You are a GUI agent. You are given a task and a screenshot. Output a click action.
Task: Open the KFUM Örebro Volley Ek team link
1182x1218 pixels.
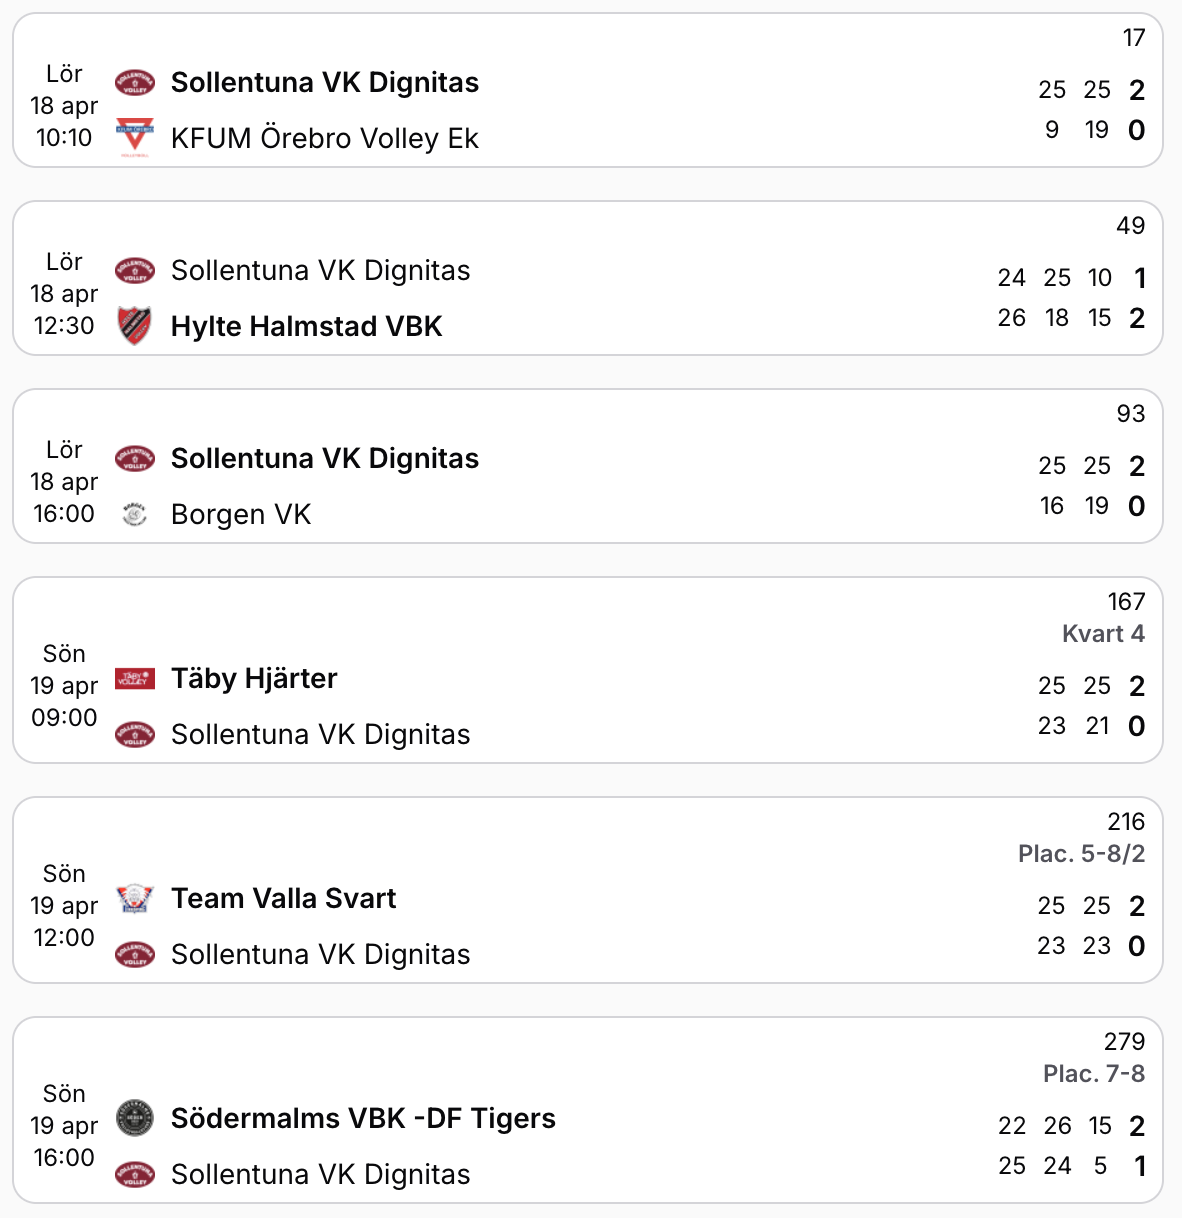tap(324, 138)
